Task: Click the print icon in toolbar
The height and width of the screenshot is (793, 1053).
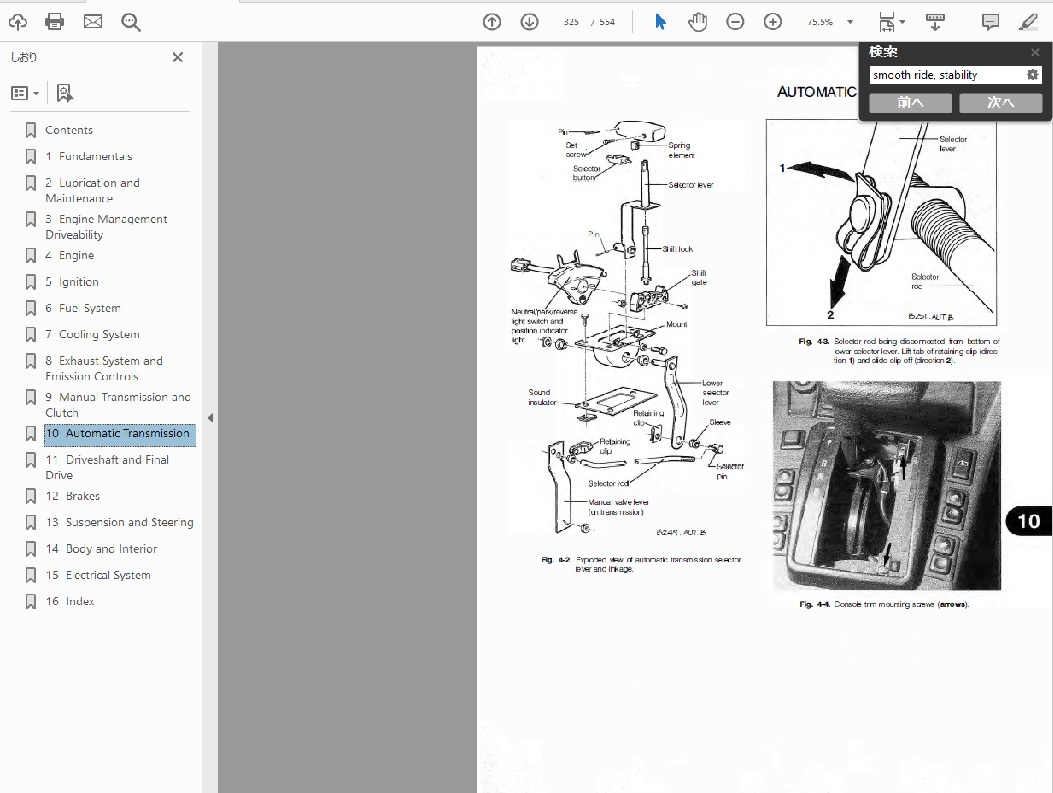Action: coord(55,21)
